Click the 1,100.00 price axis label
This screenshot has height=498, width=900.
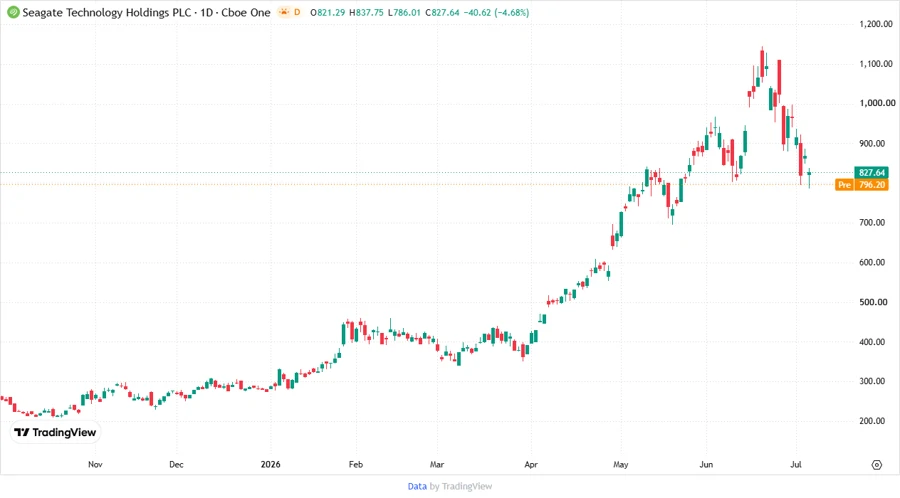(x=876, y=64)
